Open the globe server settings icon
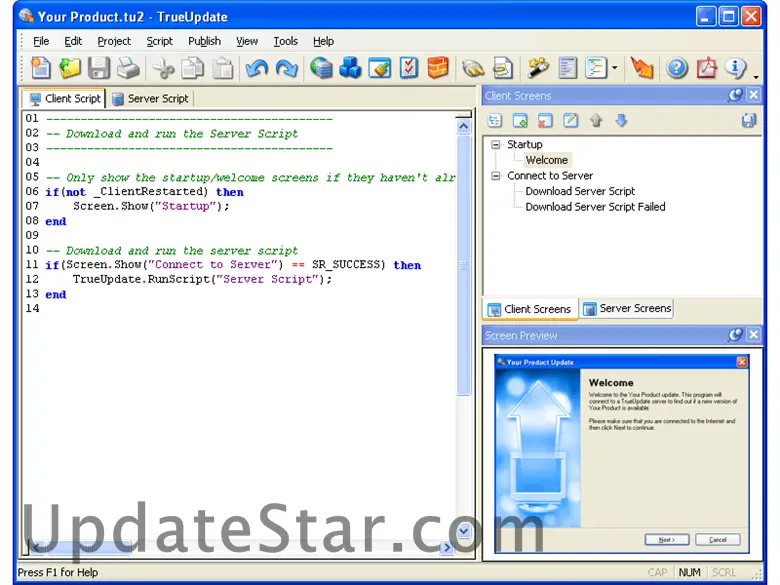Viewport: 780px width, 585px height. point(321,68)
